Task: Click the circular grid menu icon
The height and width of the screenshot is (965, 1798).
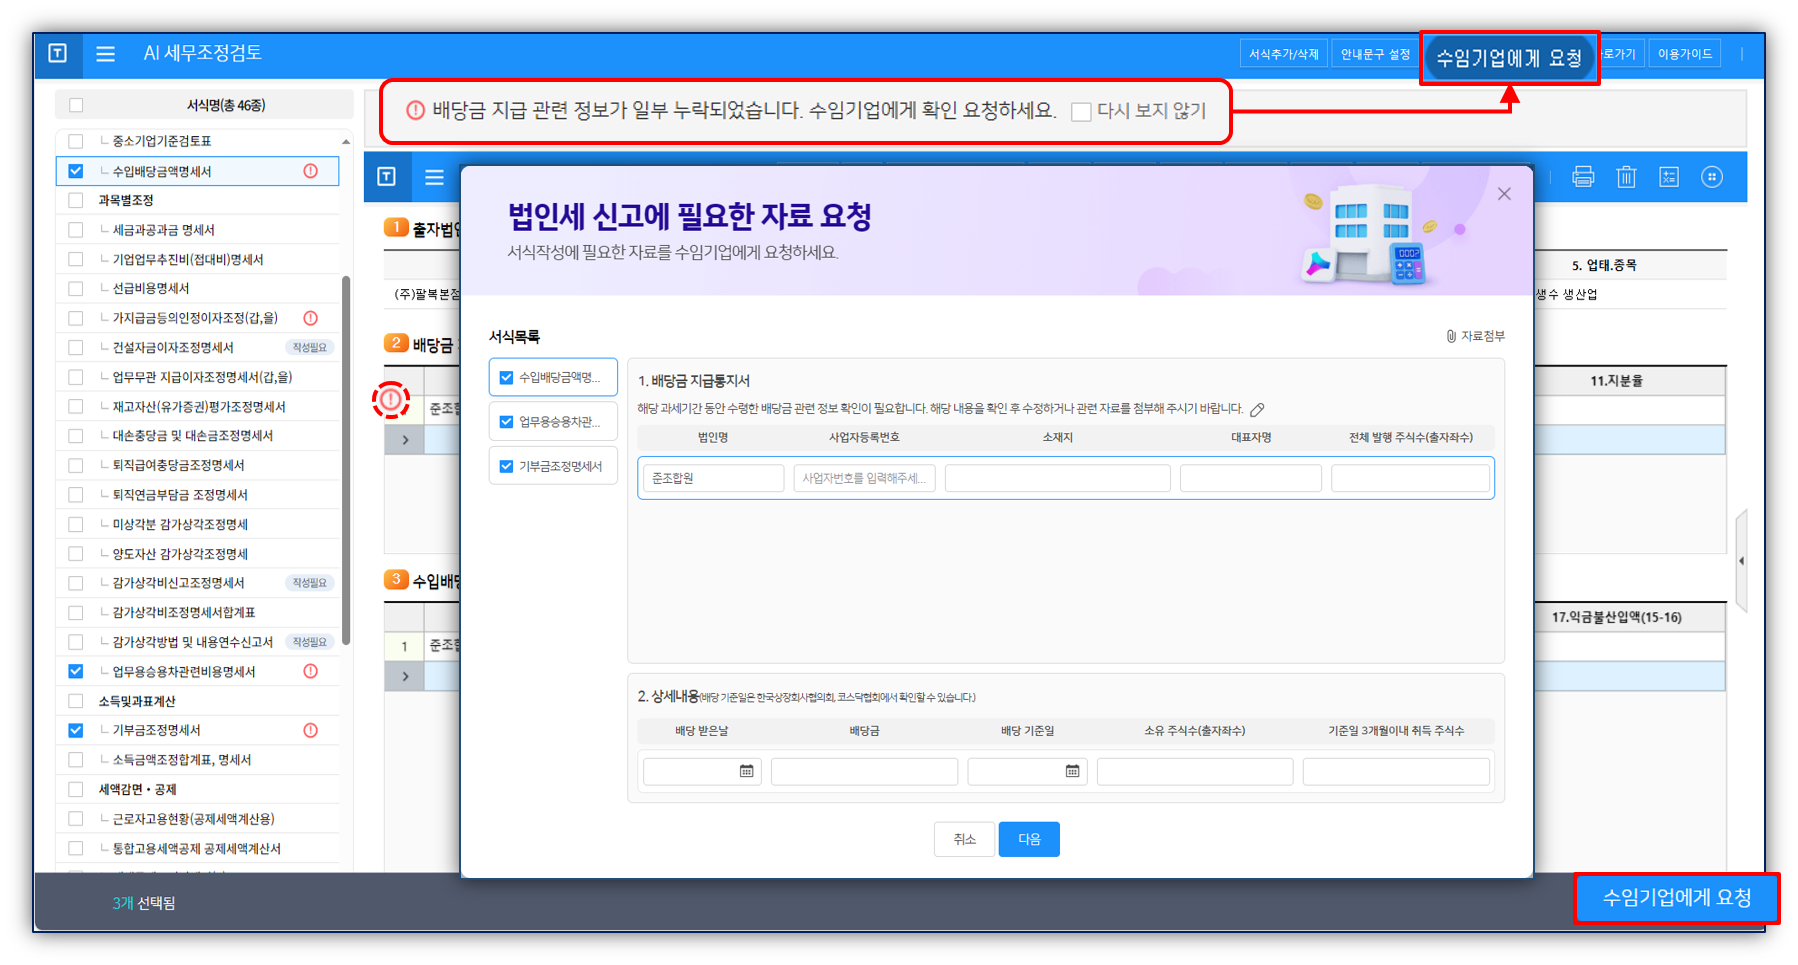Action: (x=1712, y=177)
